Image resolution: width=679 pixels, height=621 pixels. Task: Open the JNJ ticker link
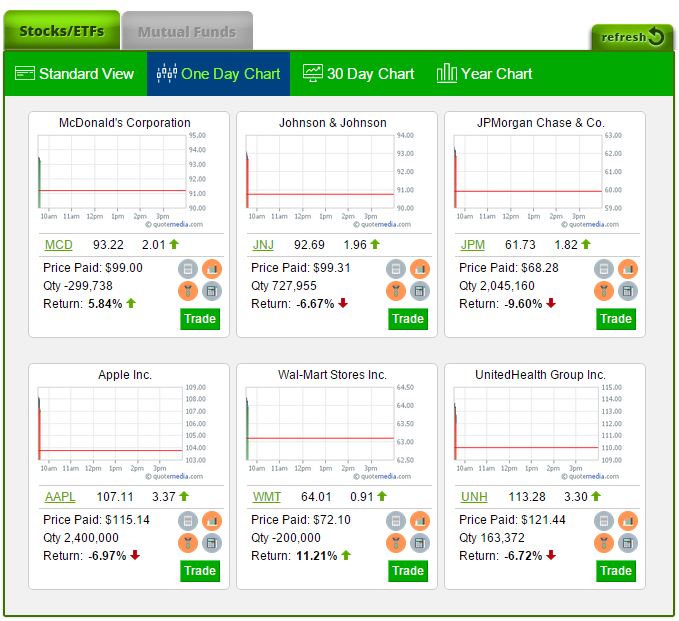pos(263,245)
